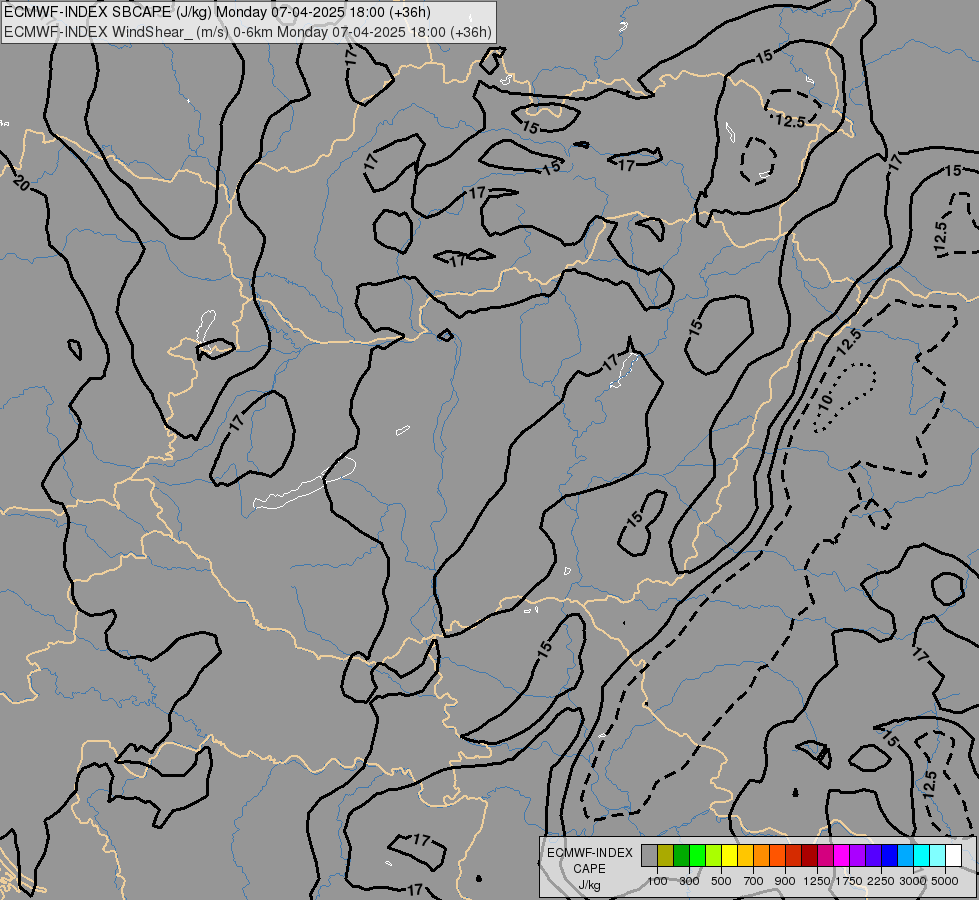Pick the pure blue legend swatch
Image resolution: width=979 pixels, height=900 pixels.
890,855
